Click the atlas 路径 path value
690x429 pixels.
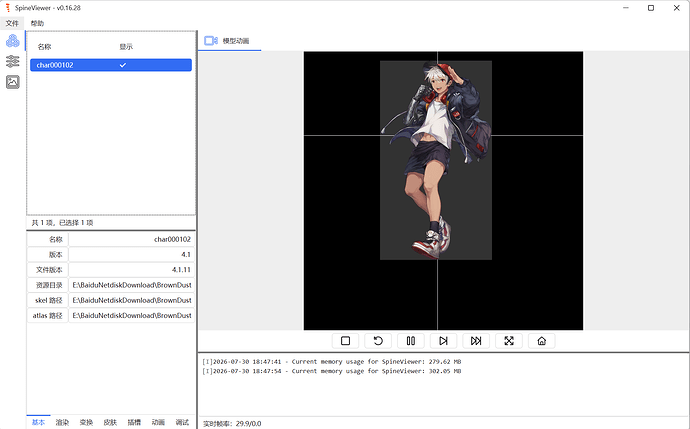pos(132,315)
